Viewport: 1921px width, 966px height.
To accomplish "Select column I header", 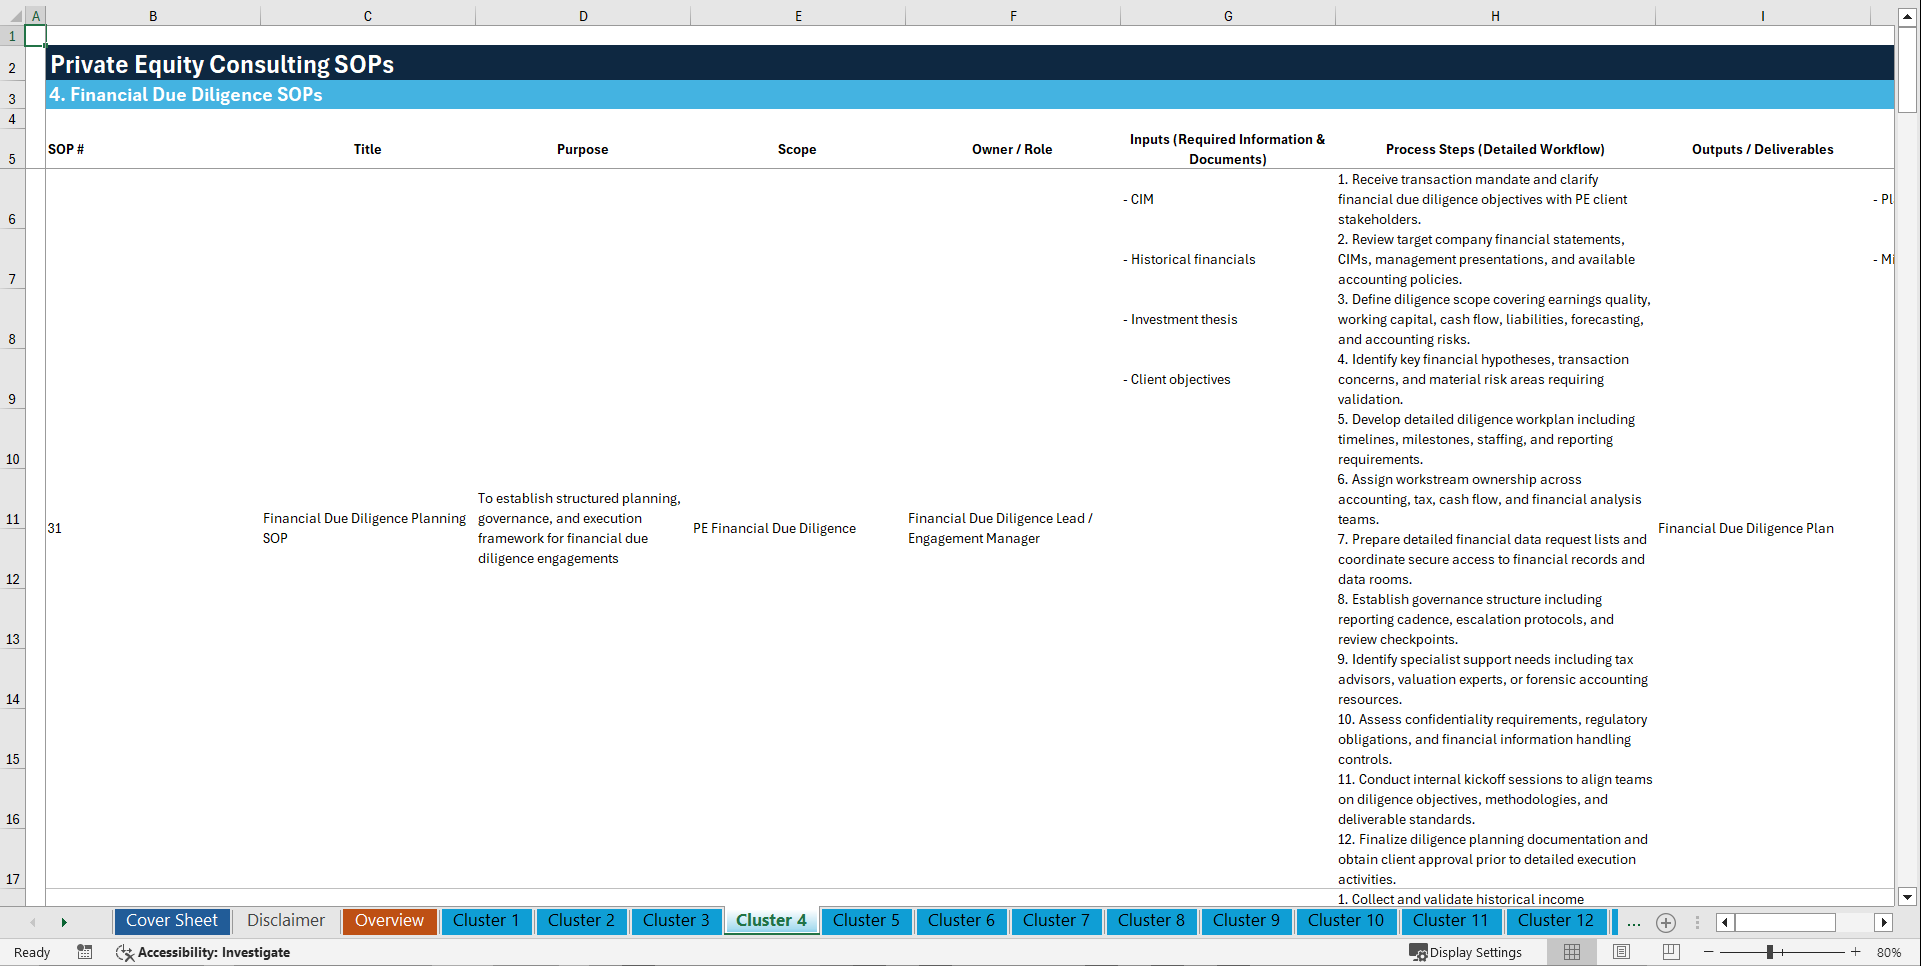I will pyautogui.click(x=1762, y=16).
